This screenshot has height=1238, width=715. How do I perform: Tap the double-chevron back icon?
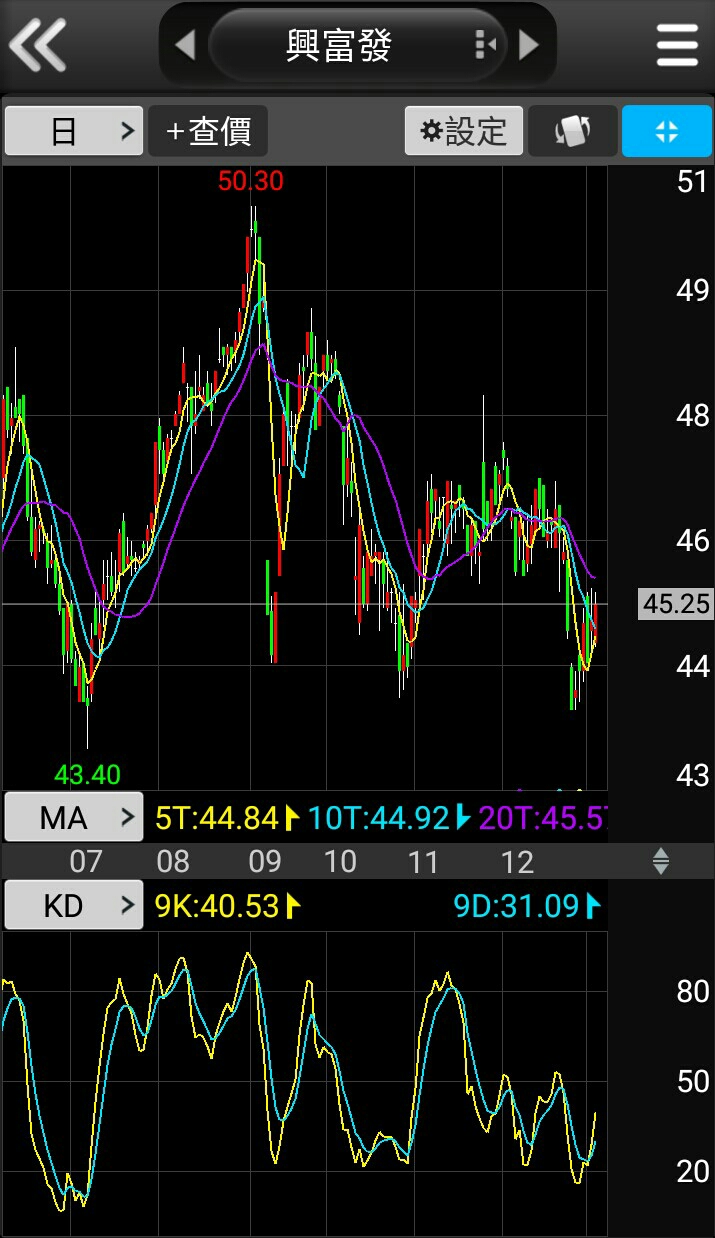pos(37,44)
